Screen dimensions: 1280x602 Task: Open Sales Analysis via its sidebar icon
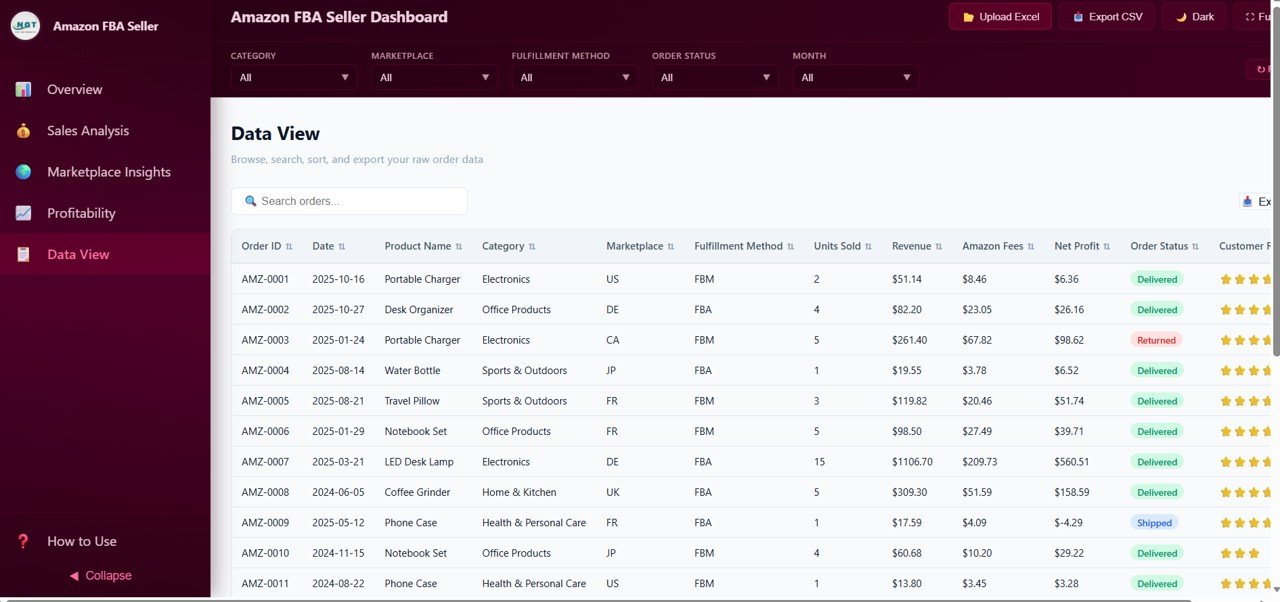coord(23,130)
